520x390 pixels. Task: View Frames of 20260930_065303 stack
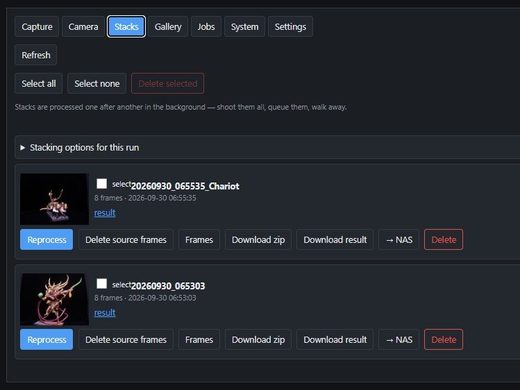tap(199, 340)
